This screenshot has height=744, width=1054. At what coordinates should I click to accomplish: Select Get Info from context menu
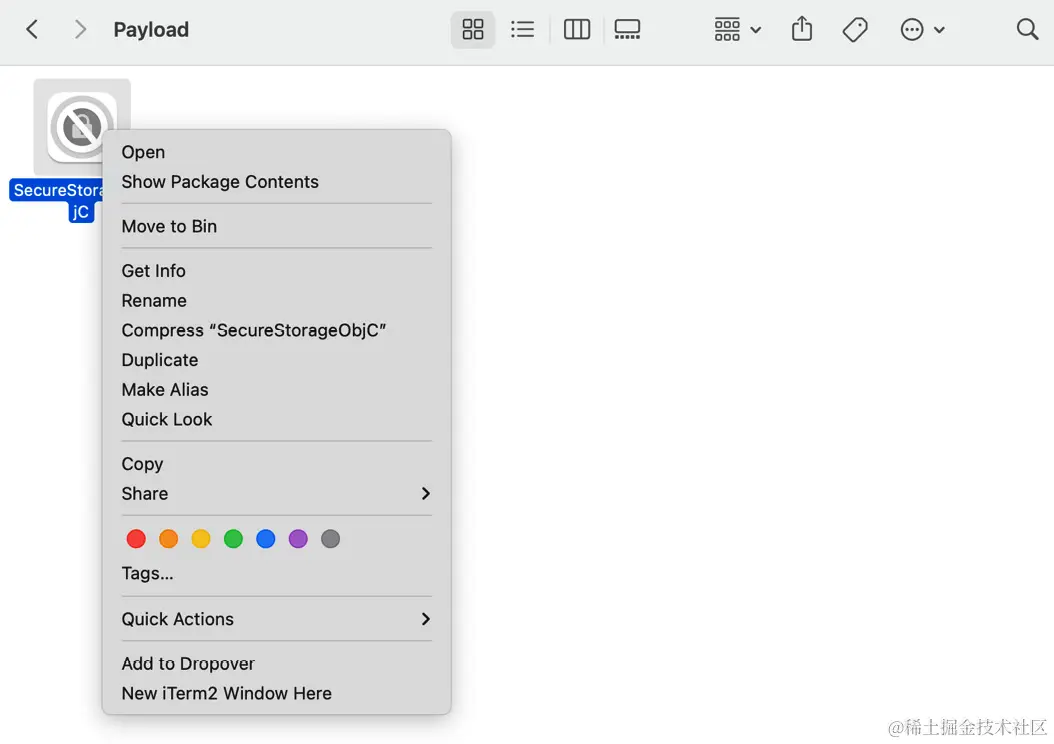154,271
